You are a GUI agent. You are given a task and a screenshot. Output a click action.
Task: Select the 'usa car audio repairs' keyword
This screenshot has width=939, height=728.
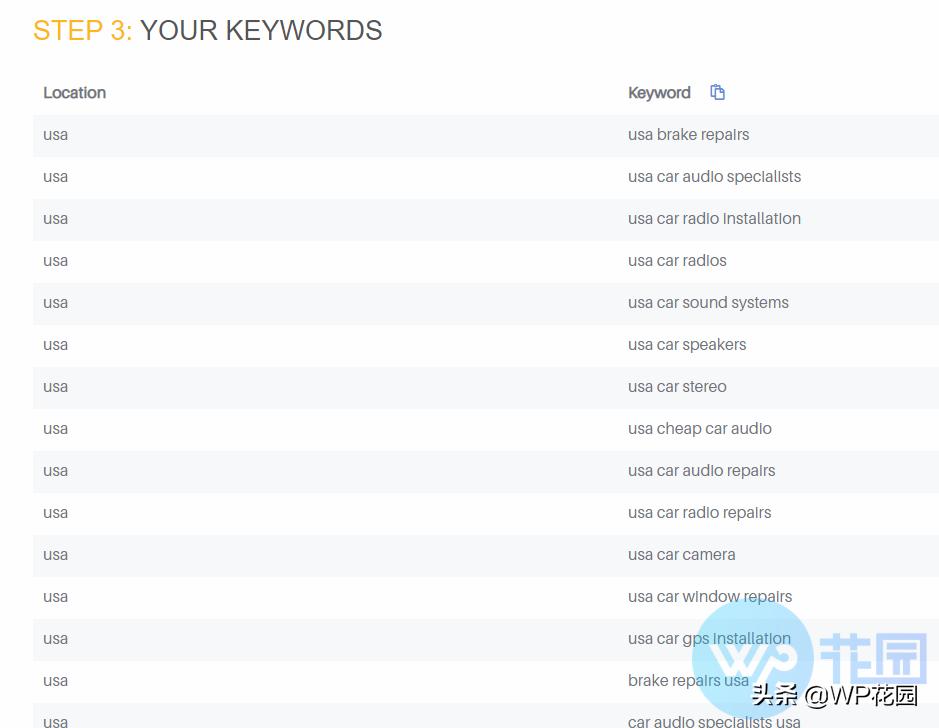tap(701, 471)
